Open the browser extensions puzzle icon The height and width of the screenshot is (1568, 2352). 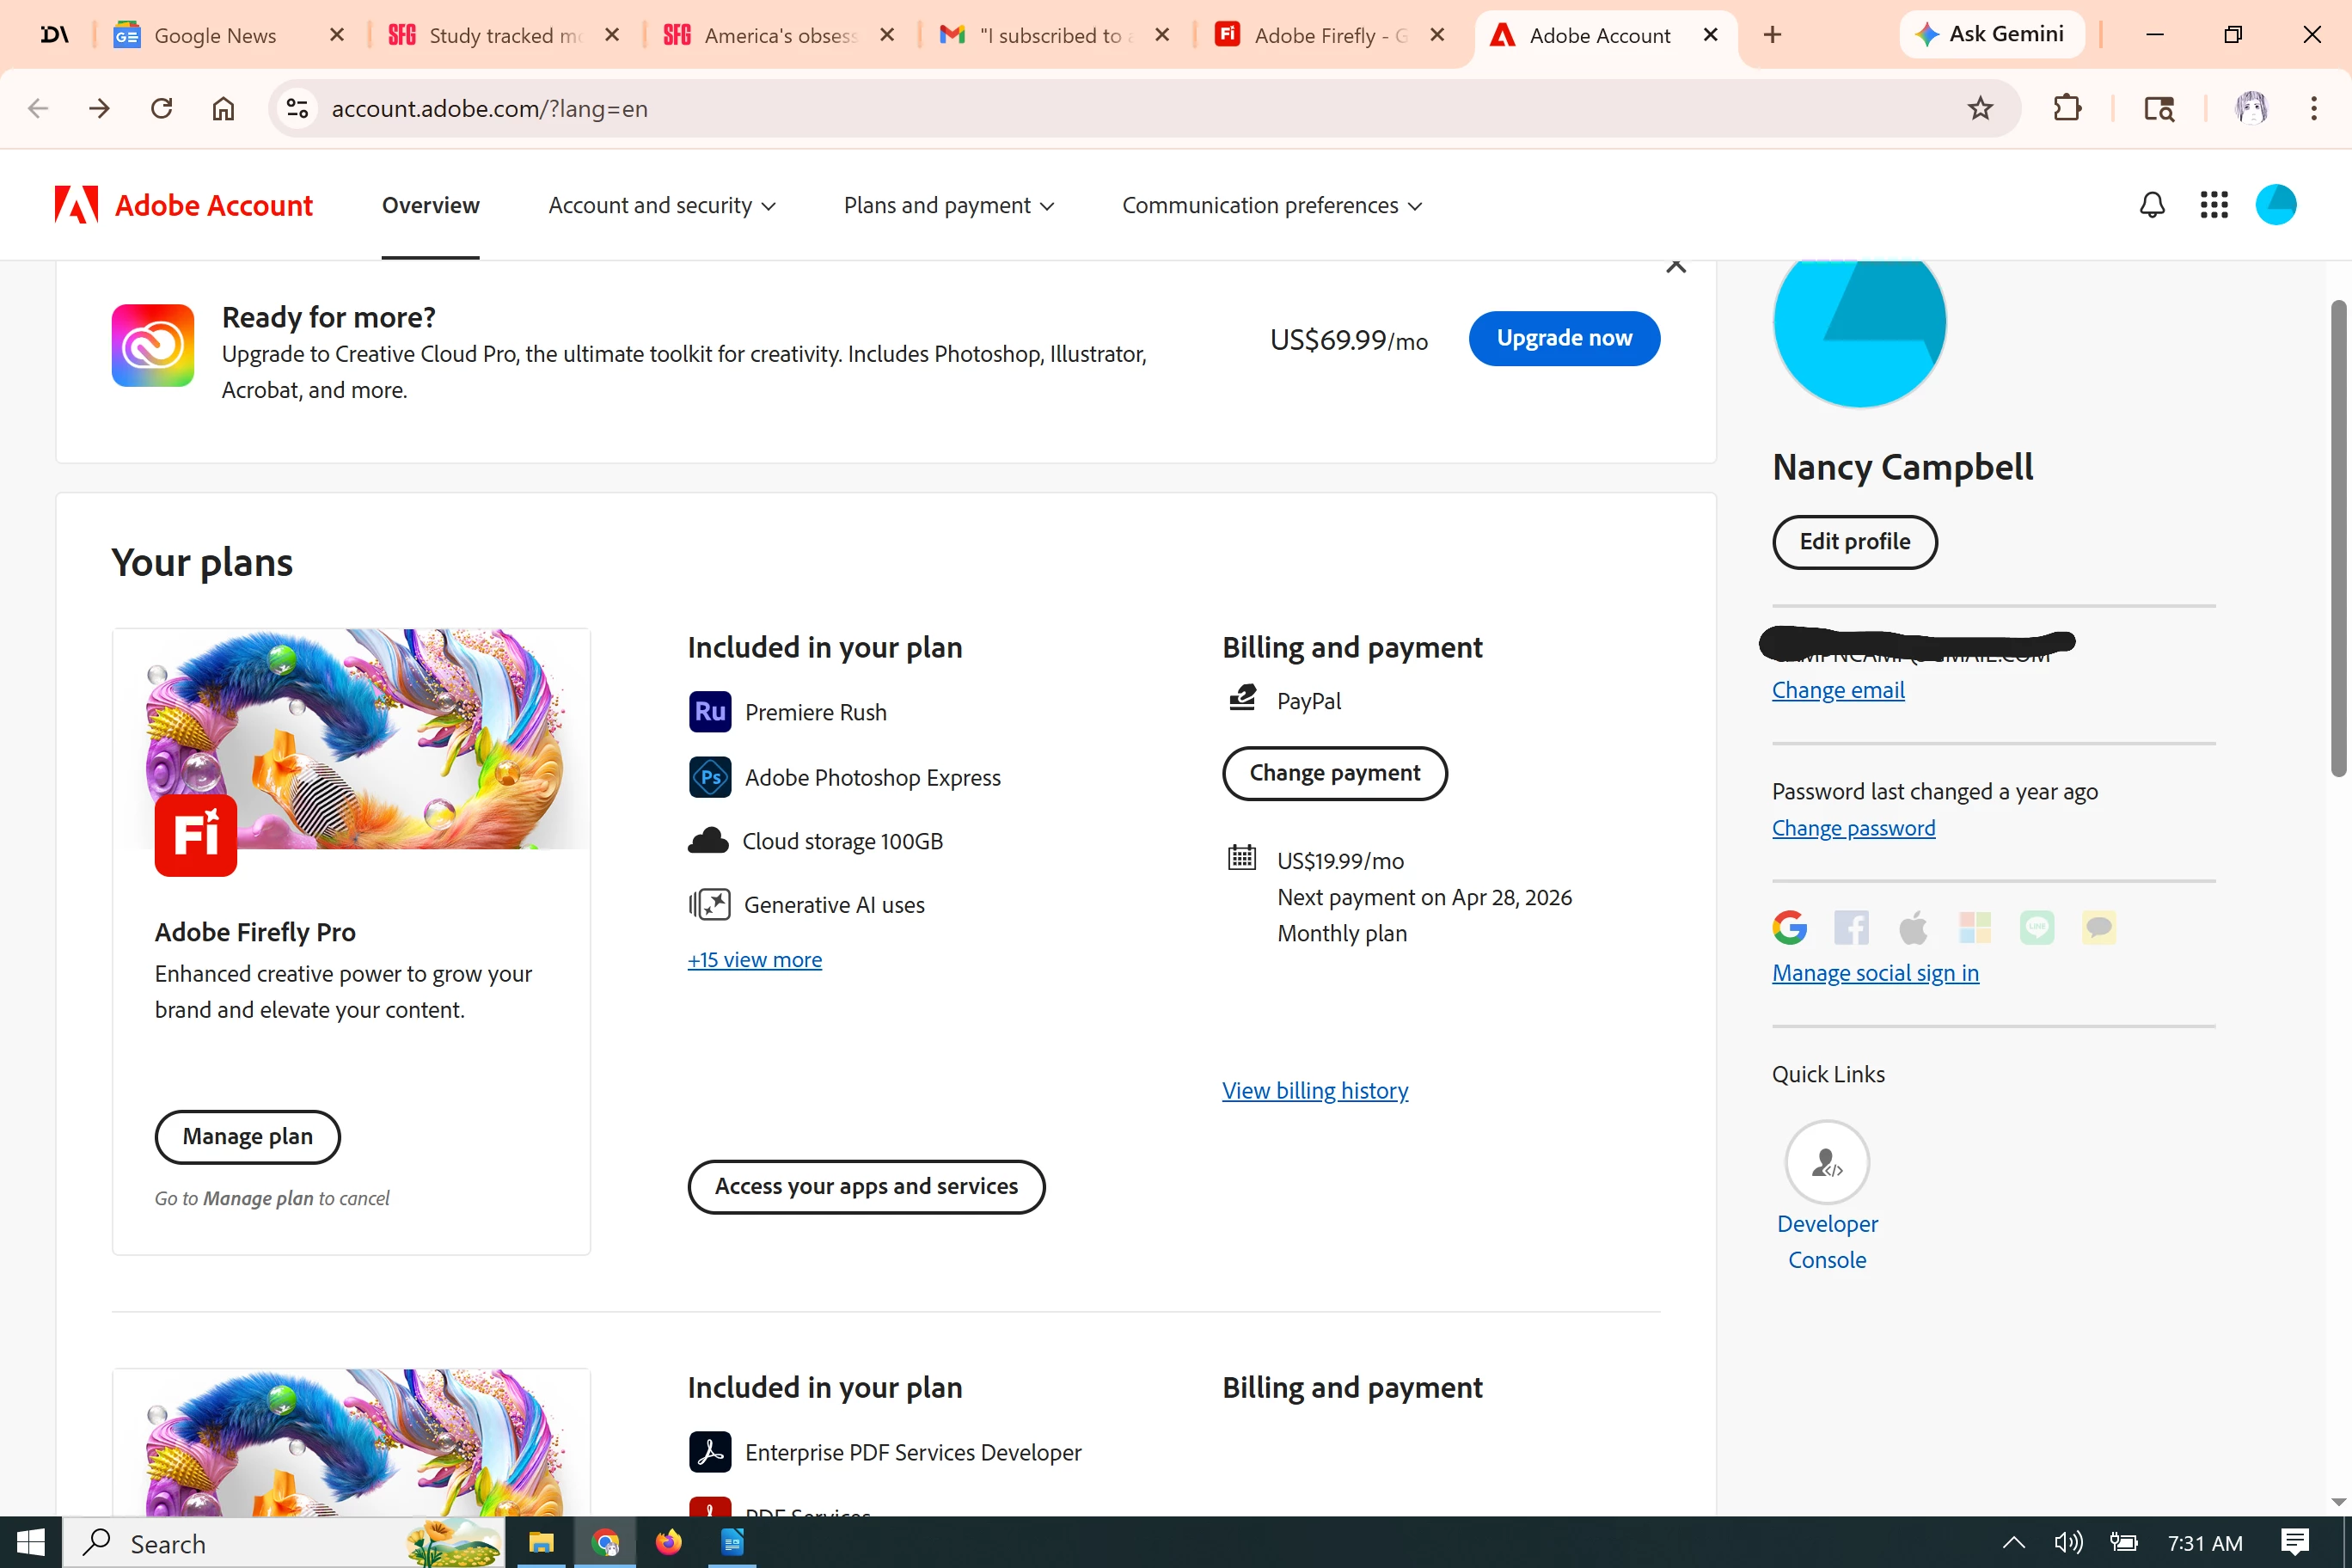[x=2066, y=108]
